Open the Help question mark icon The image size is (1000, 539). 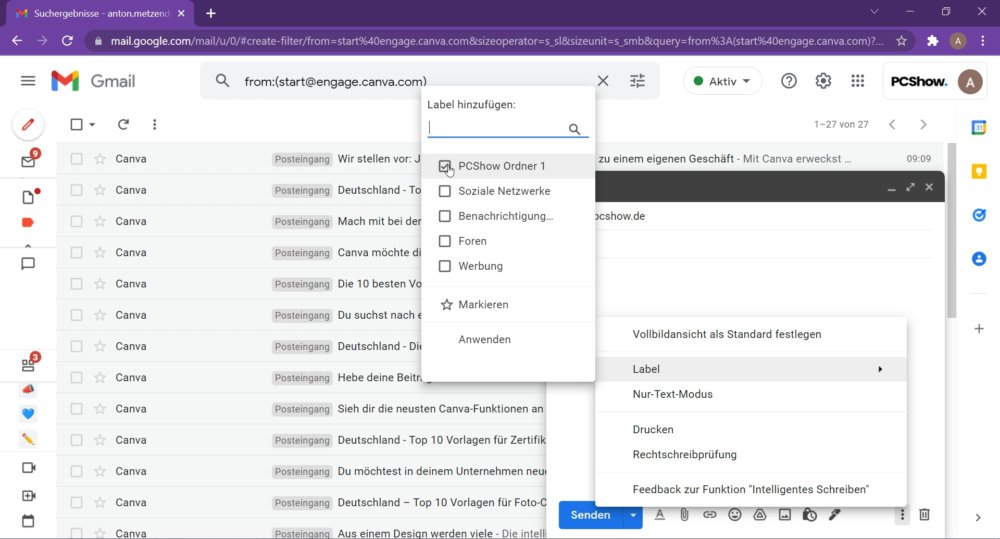coord(789,81)
